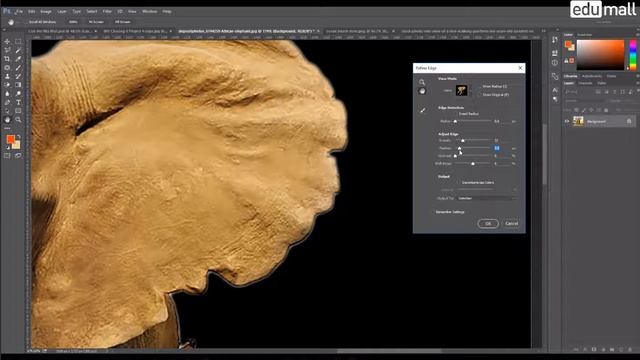The width and height of the screenshot is (640, 360).
Task: Select the Blur tool
Action: (7, 93)
